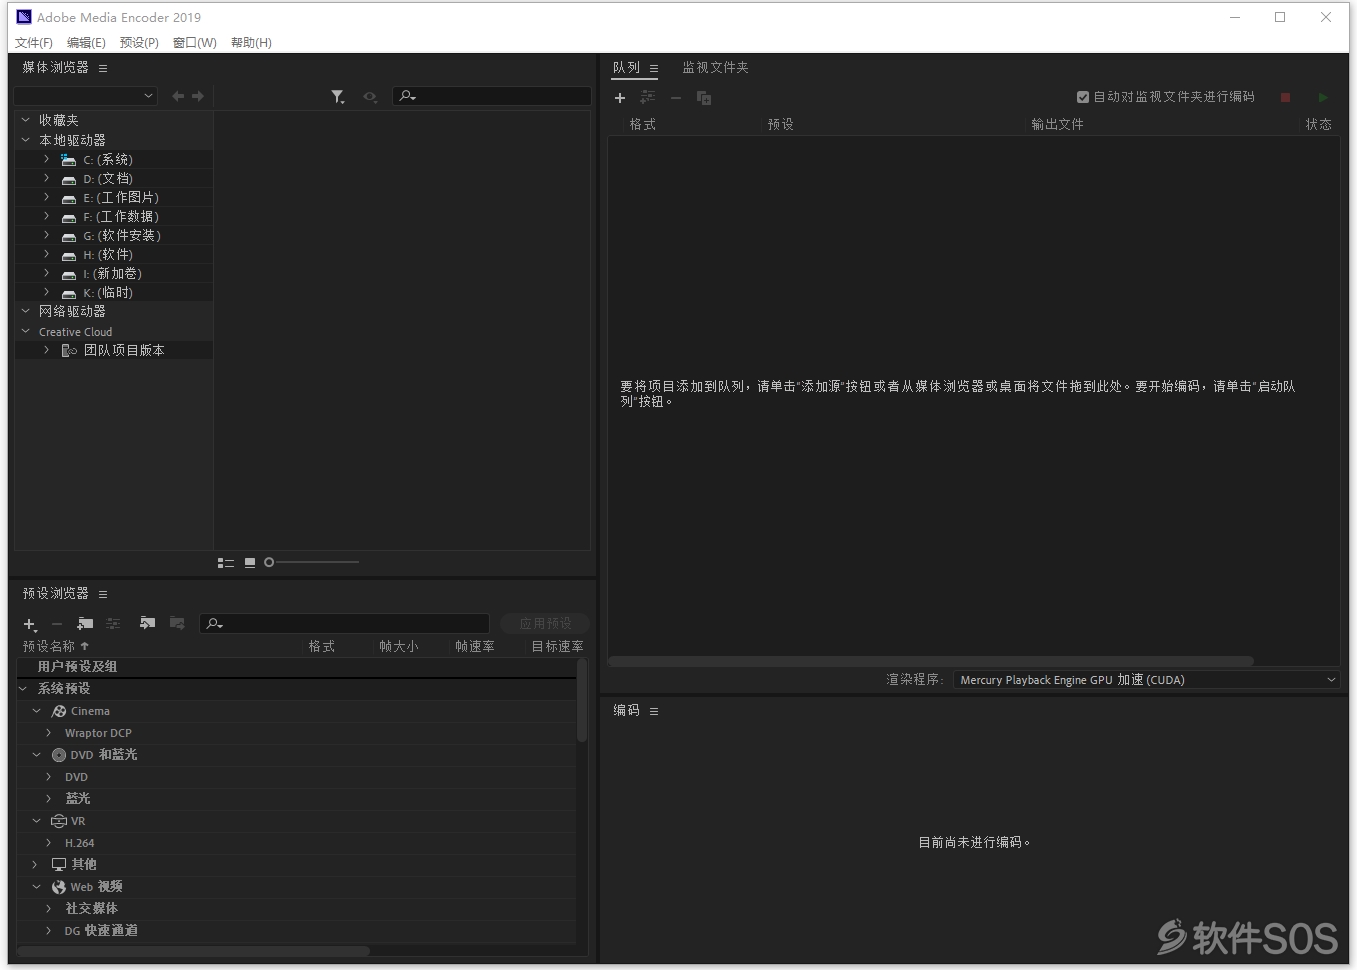Click the 应用预设 button
The width and height of the screenshot is (1357, 970).
pos(545,623)
